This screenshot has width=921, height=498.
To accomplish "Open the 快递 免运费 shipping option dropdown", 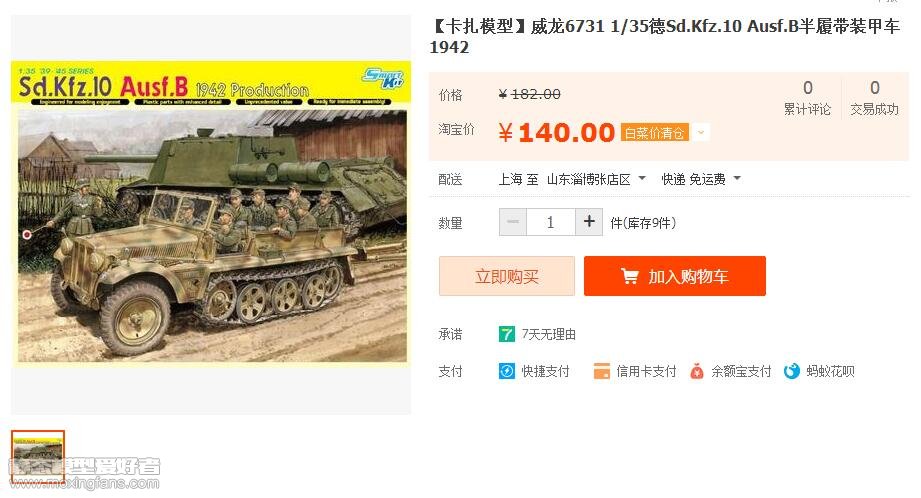I will [x=701, y=179].
